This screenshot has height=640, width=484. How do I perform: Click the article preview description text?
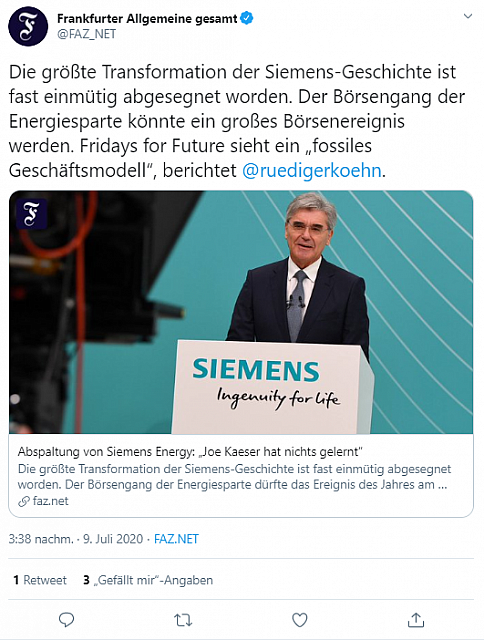234,477
